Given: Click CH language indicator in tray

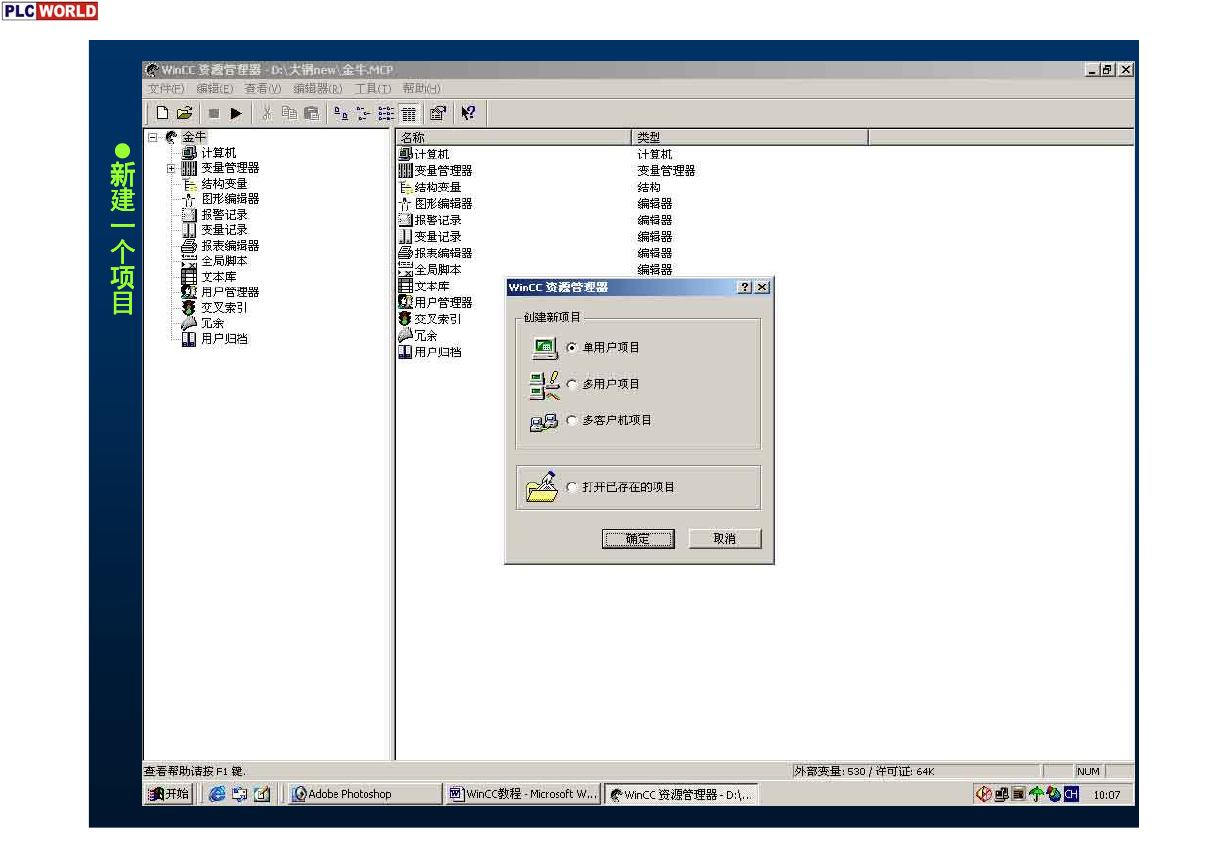Looking at the screenshot, I should click(x=1071, y=794).
